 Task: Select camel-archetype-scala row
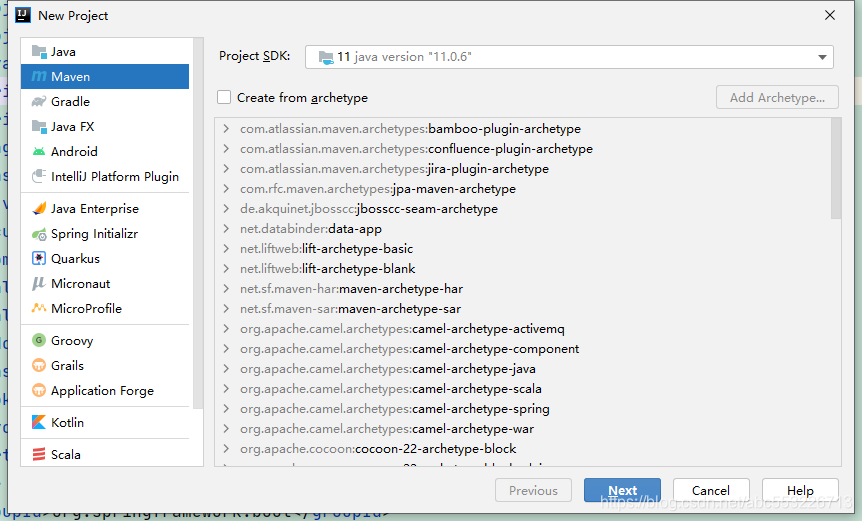pos(390,389)
